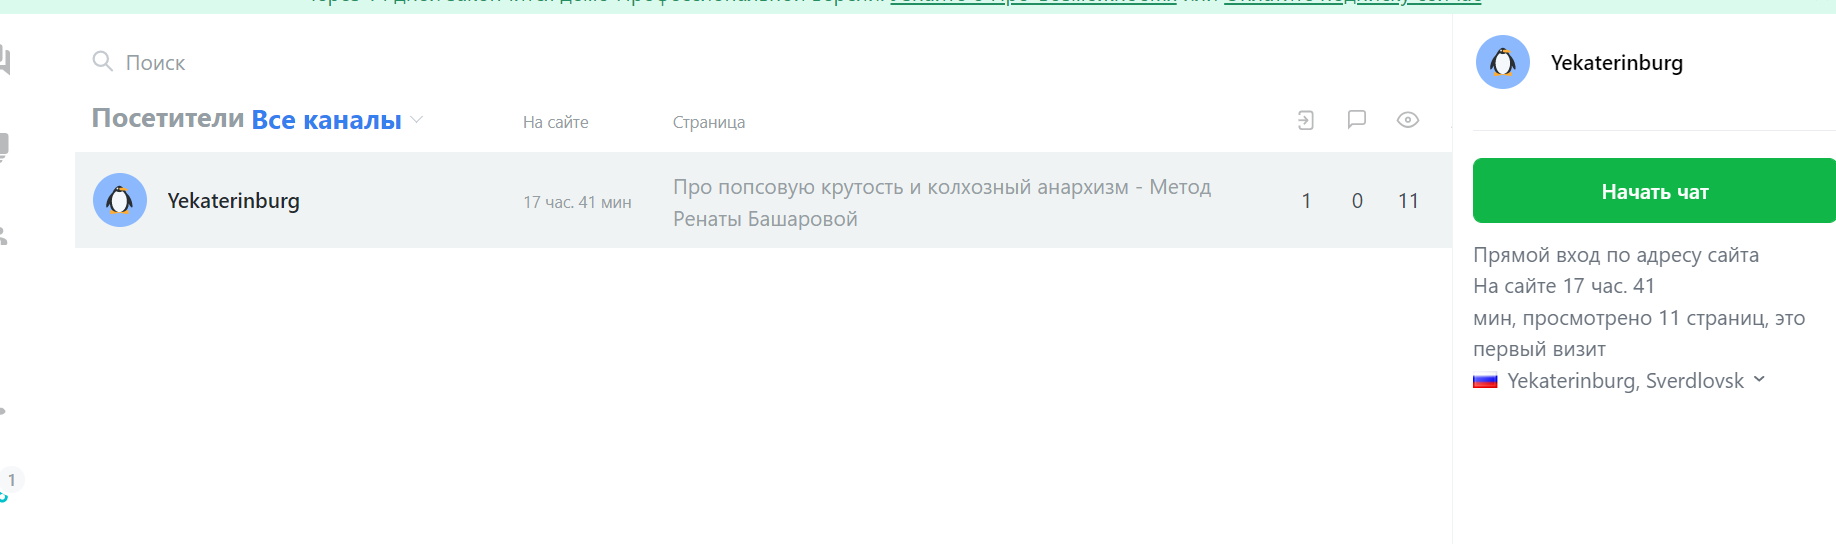Open the Все каналы channel filter
Viewport: 1836px width, 544px height.
pyautogui.click(x=326, y=120)
